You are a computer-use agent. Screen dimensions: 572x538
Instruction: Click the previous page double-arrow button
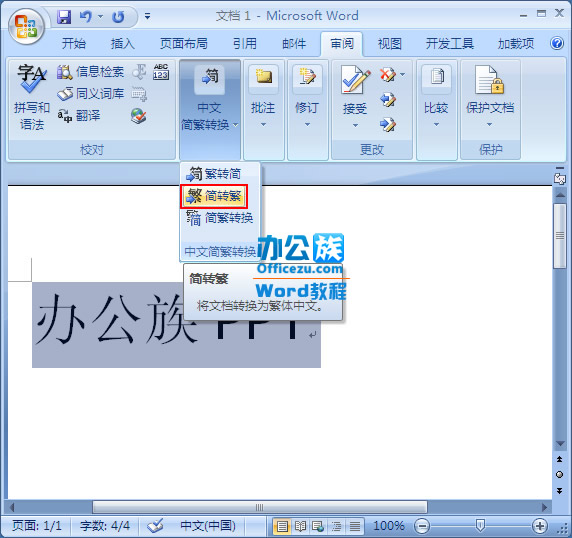[x=559, y=459]
